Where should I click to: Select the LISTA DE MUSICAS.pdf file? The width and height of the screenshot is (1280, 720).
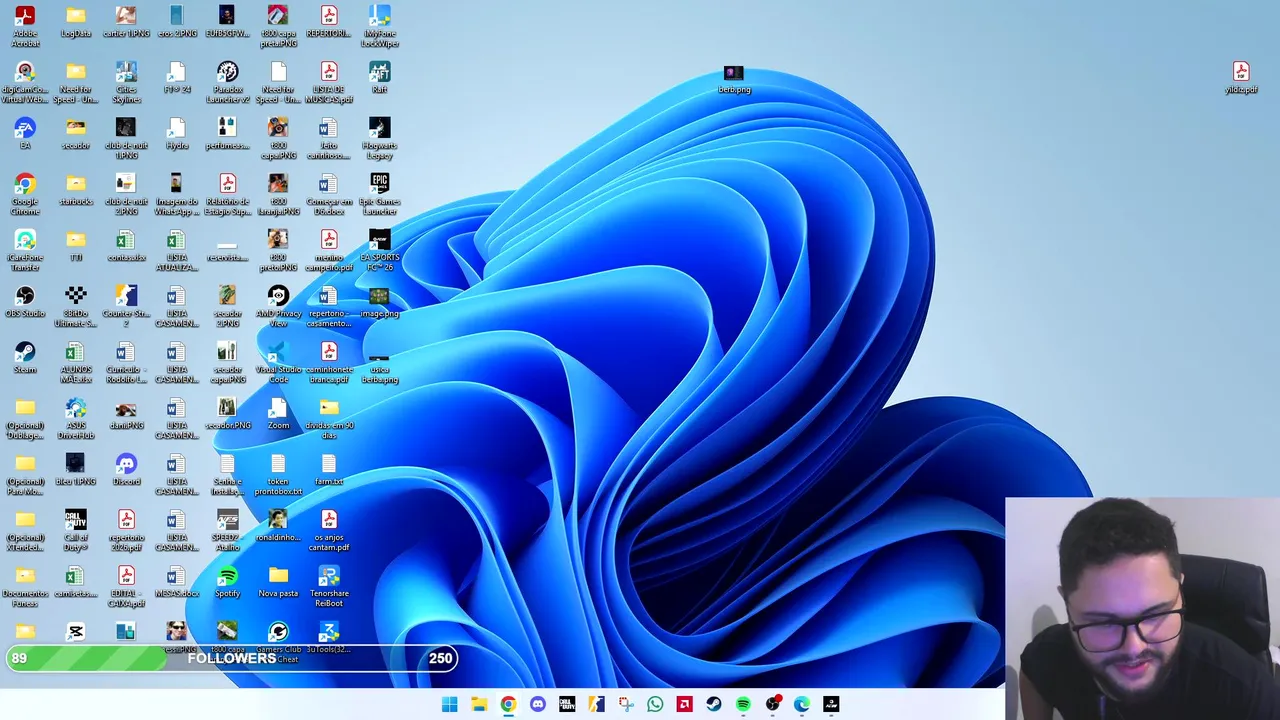329,82
